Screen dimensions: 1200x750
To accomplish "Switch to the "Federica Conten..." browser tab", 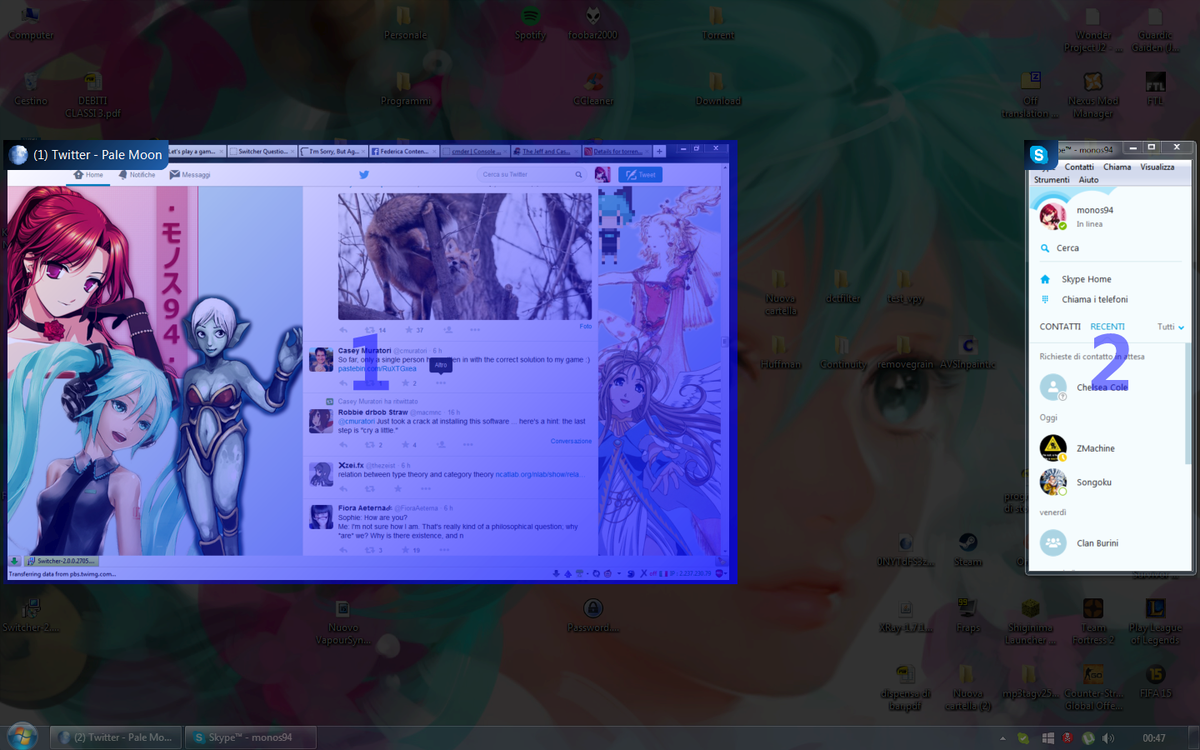I will click(404, 151).
